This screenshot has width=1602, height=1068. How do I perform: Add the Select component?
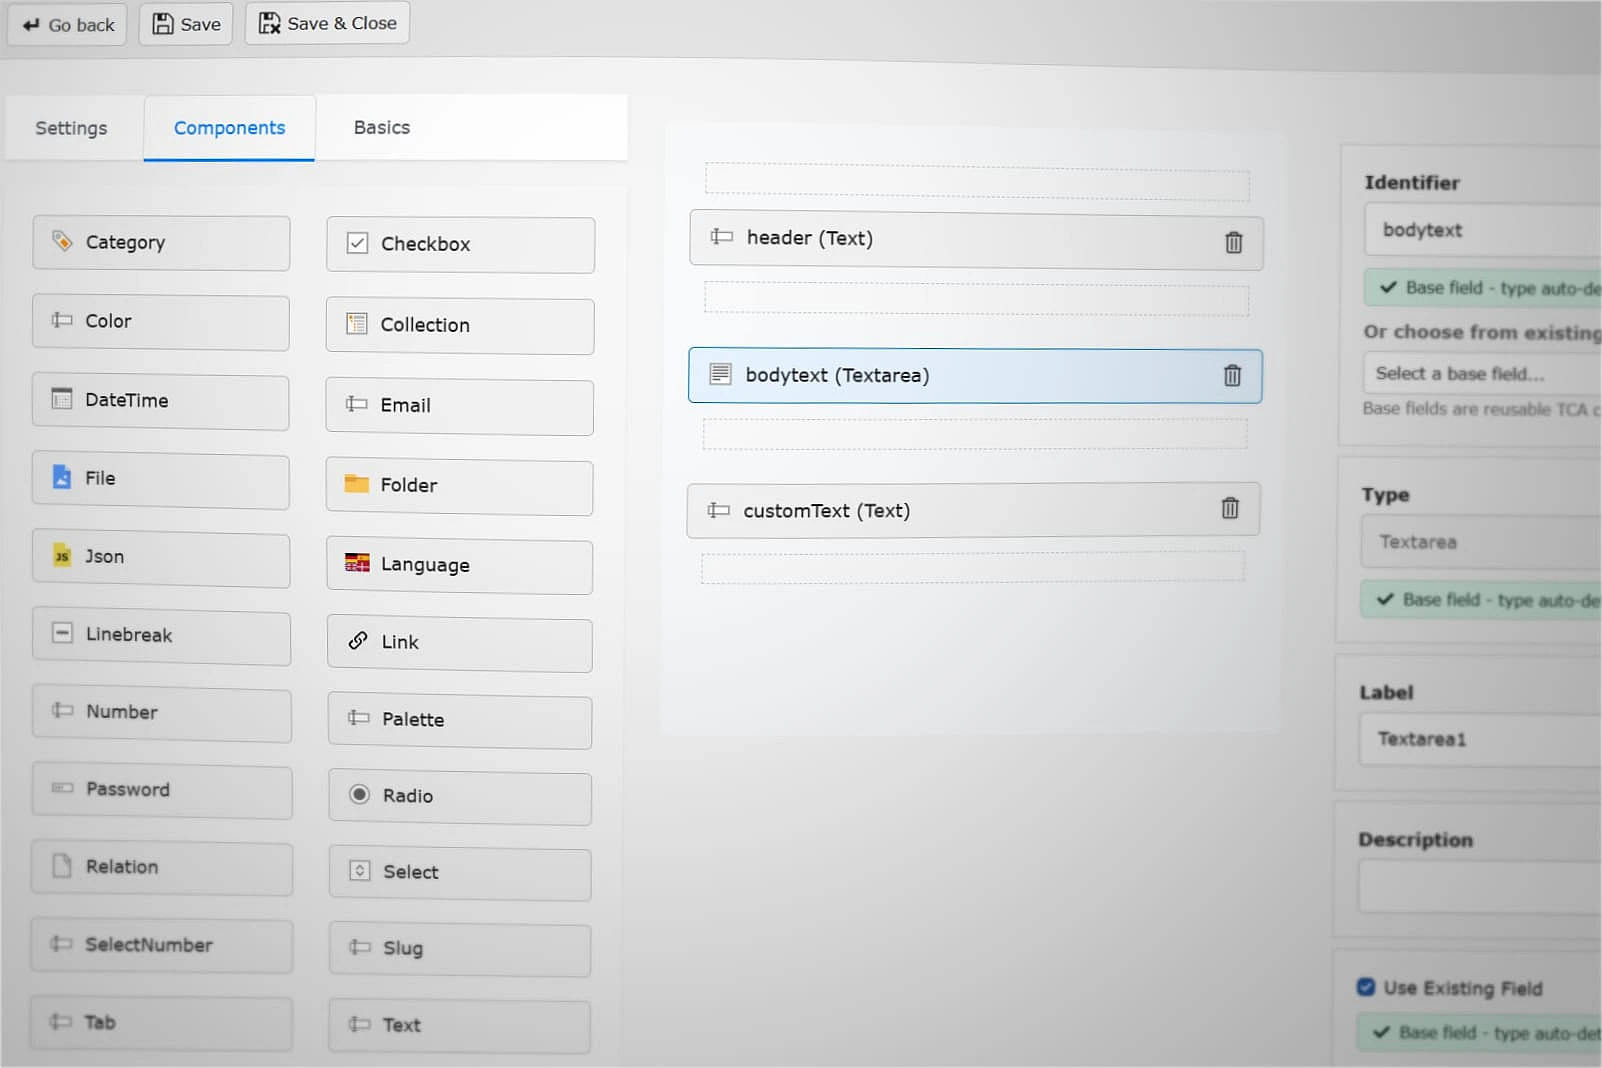(460, 872)
